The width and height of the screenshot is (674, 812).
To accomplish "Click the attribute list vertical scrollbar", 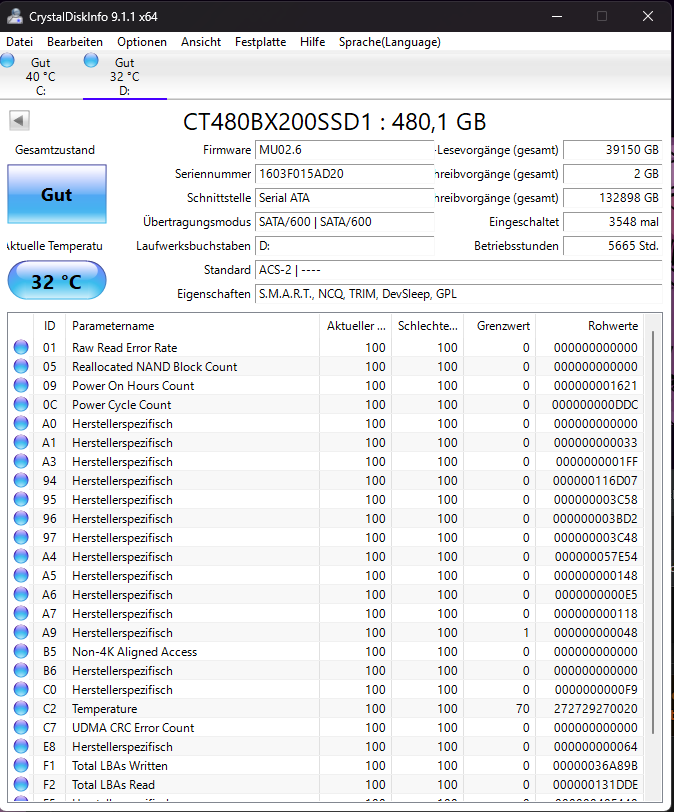I will (x=653, y=532).
